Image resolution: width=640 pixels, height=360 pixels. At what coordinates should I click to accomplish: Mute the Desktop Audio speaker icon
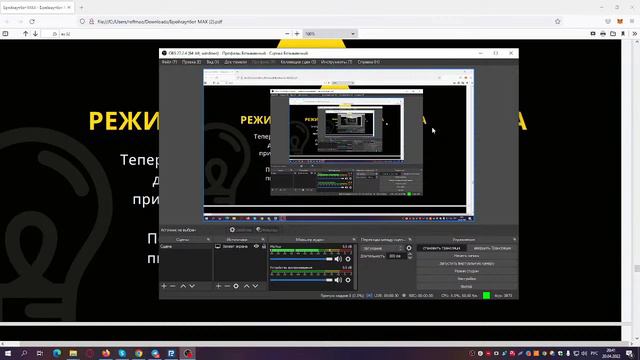click(338, 280)
